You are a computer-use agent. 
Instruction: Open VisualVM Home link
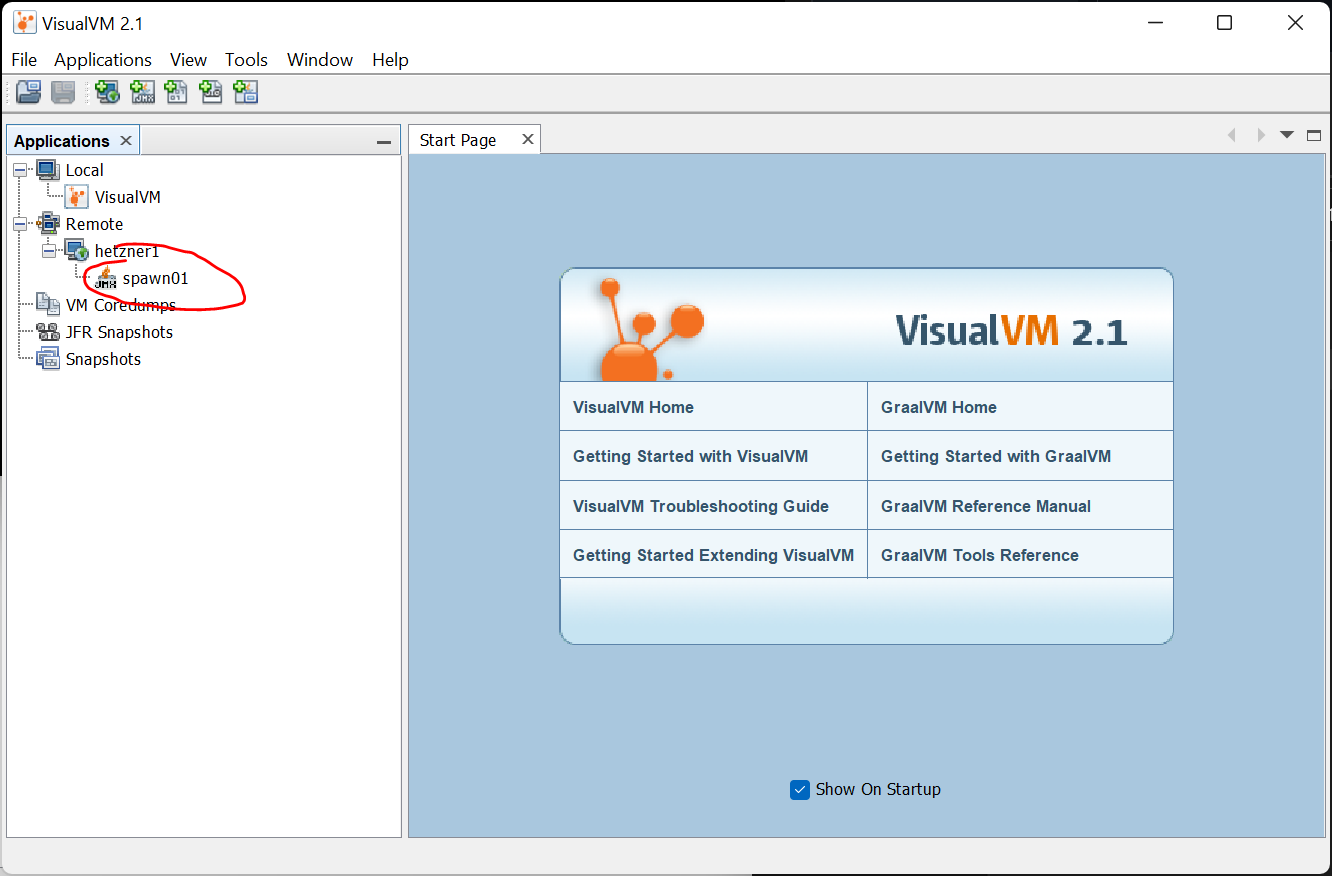(633, 407)
